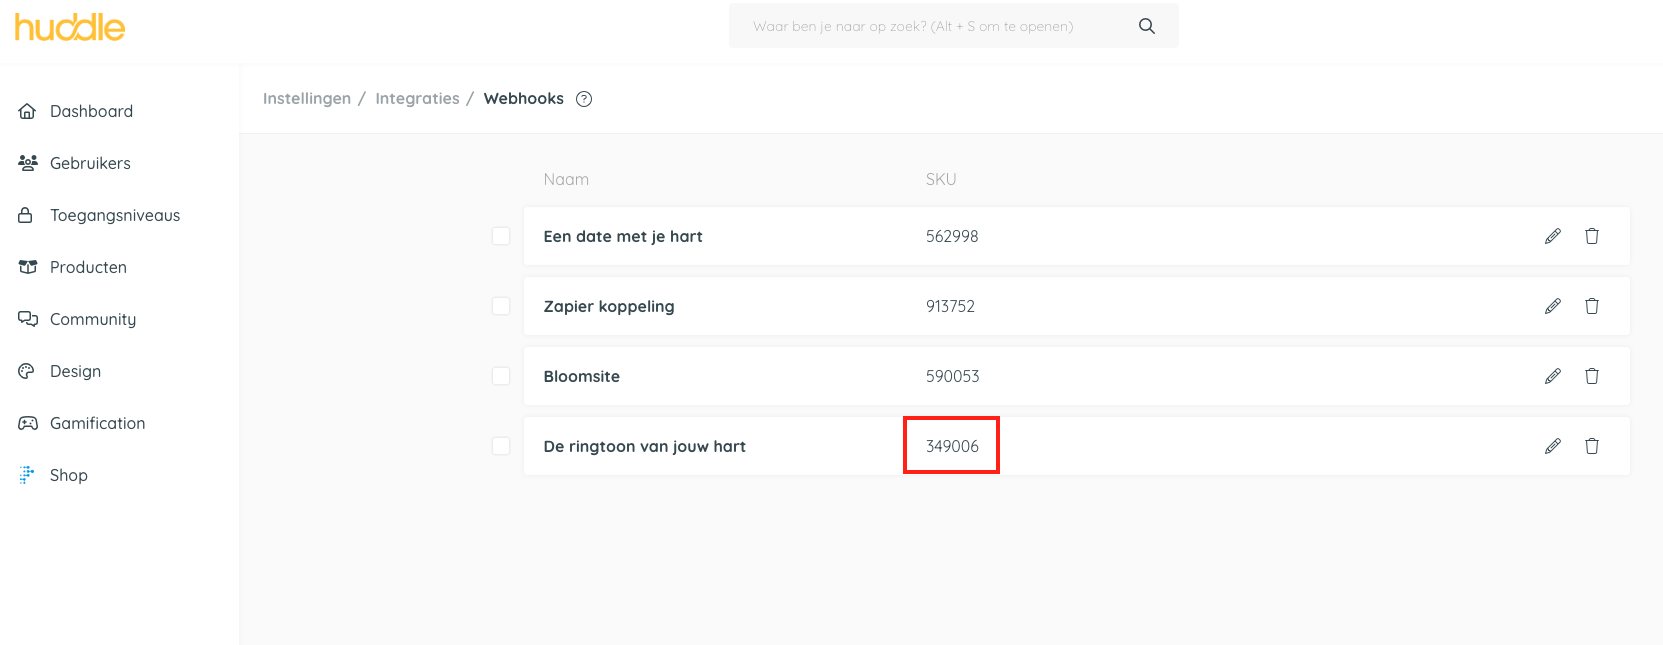Click the search magnifier icon
Viewport: 1663px width, 645px height.
(1147, 26)
